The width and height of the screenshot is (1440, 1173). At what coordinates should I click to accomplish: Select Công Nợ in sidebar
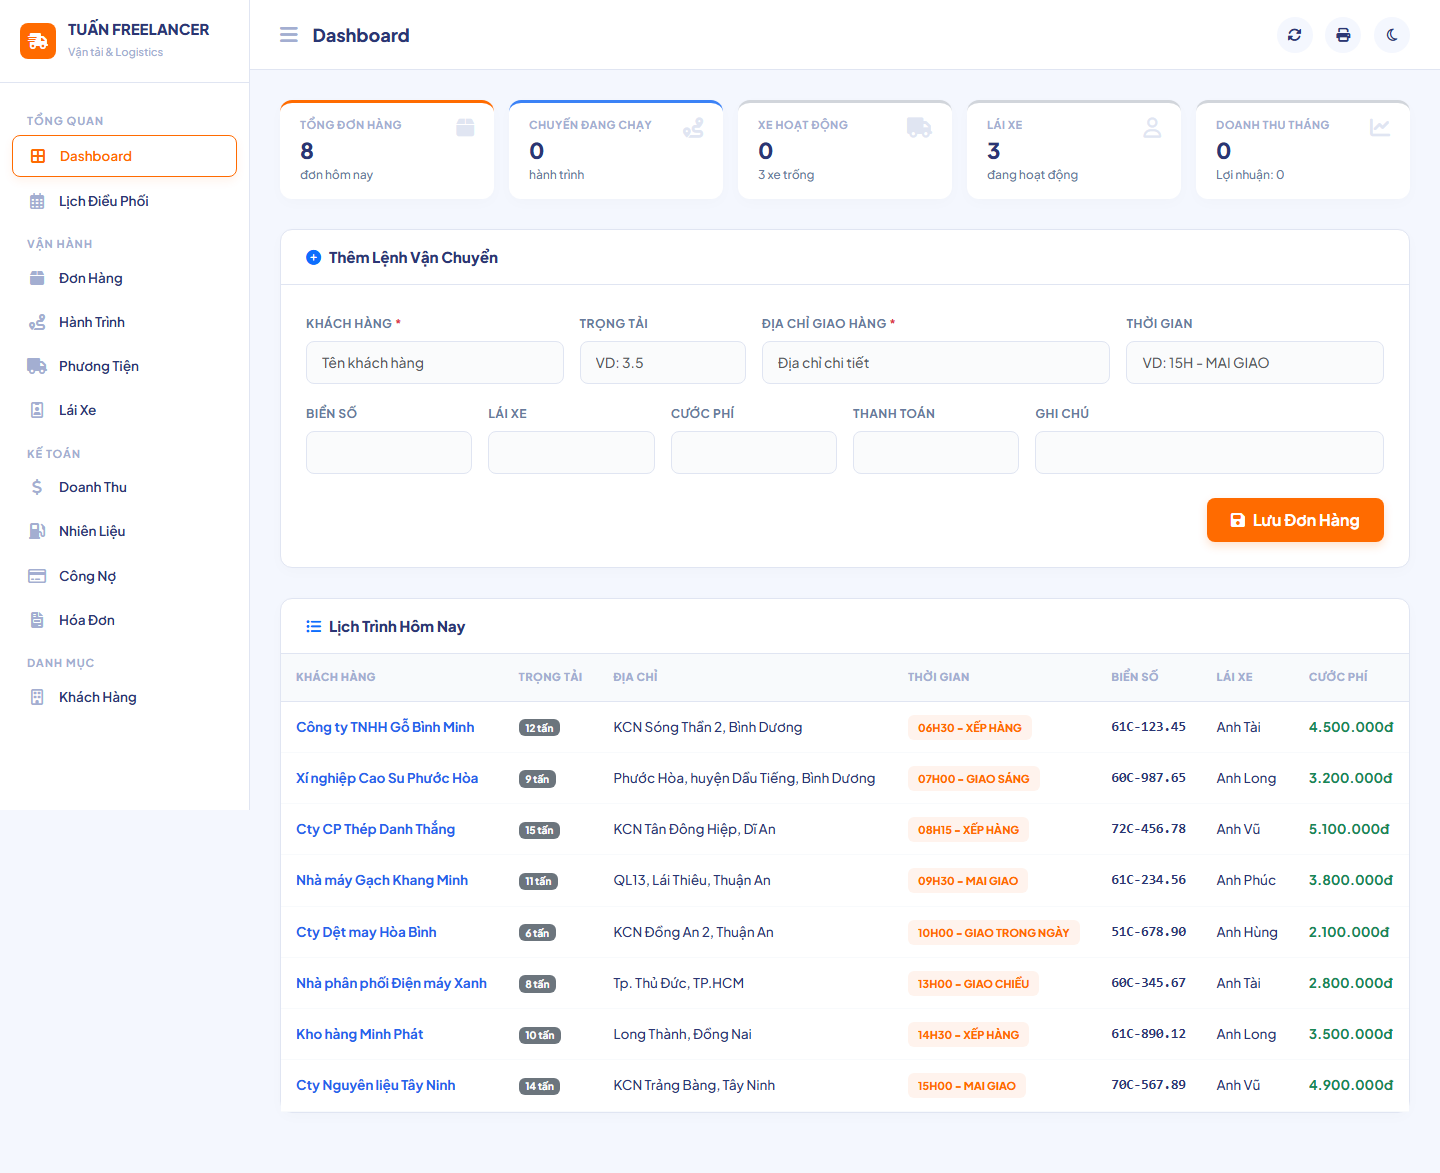[x=124, y=576]
